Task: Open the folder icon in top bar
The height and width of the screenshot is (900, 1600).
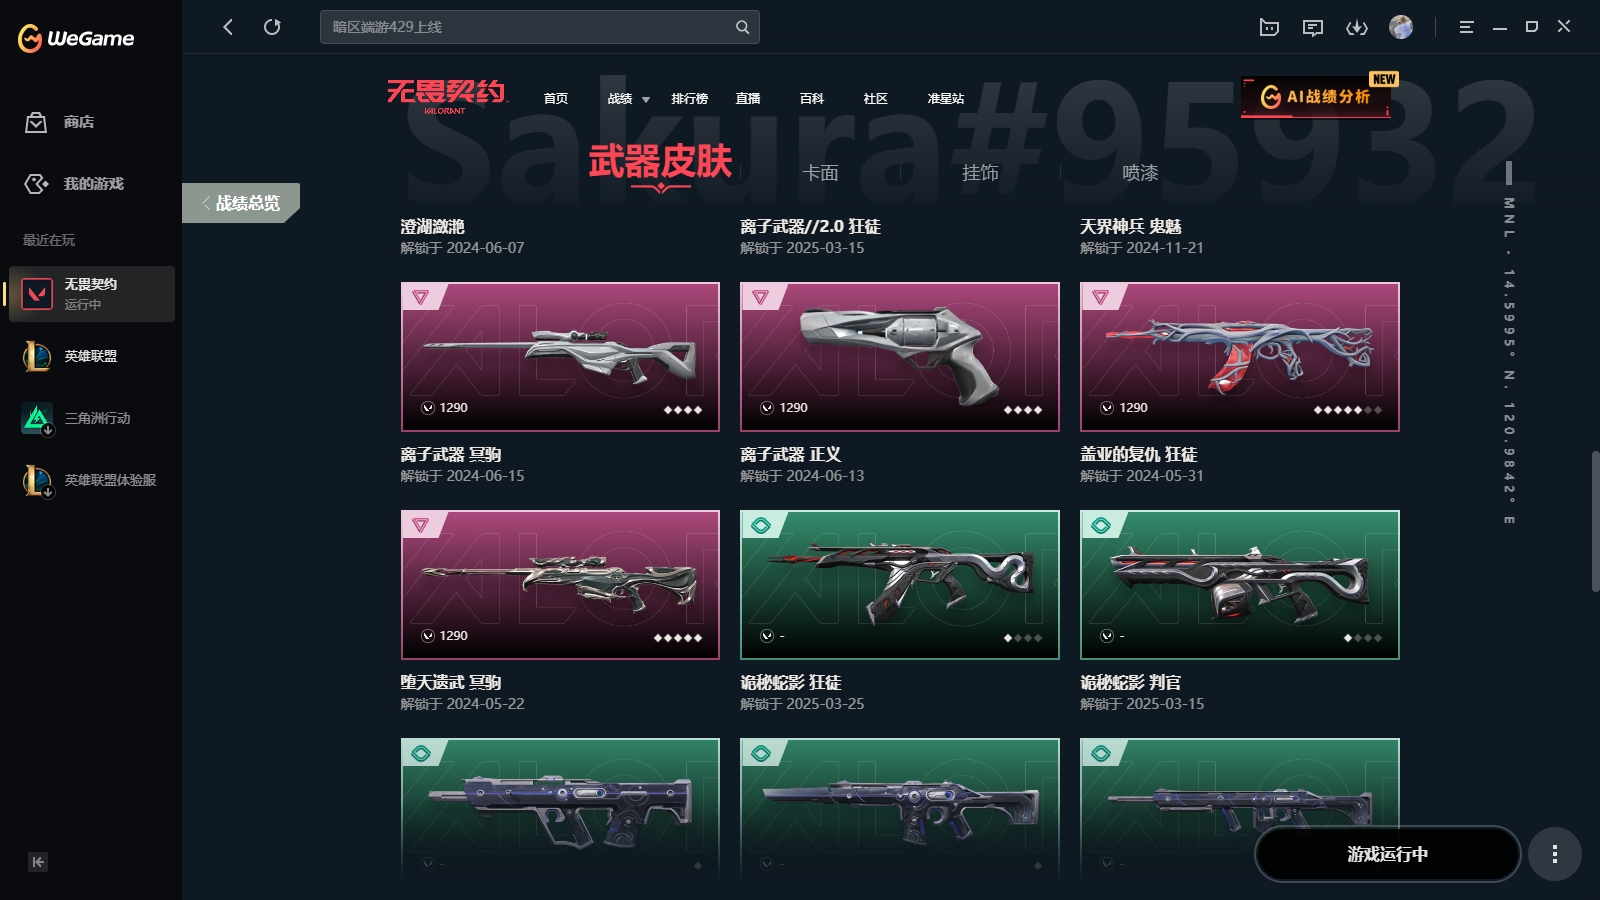Action: pos(1269,27)
